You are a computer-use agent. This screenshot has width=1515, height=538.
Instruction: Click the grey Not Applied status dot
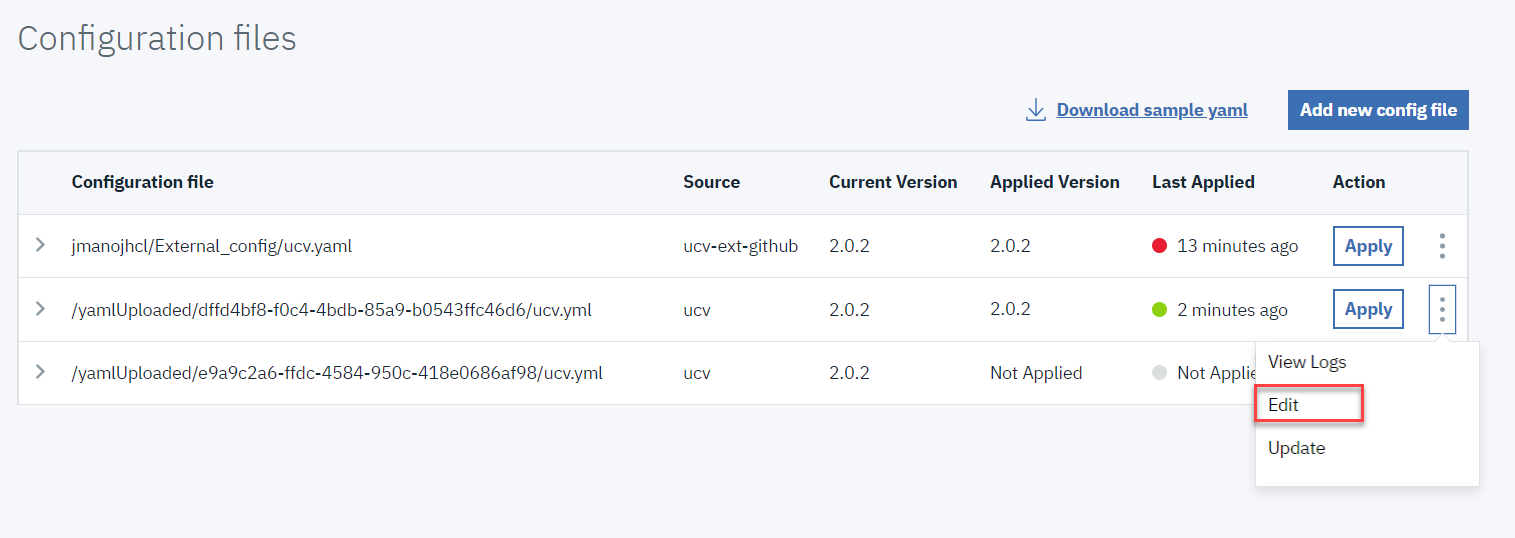(1160, 373)
